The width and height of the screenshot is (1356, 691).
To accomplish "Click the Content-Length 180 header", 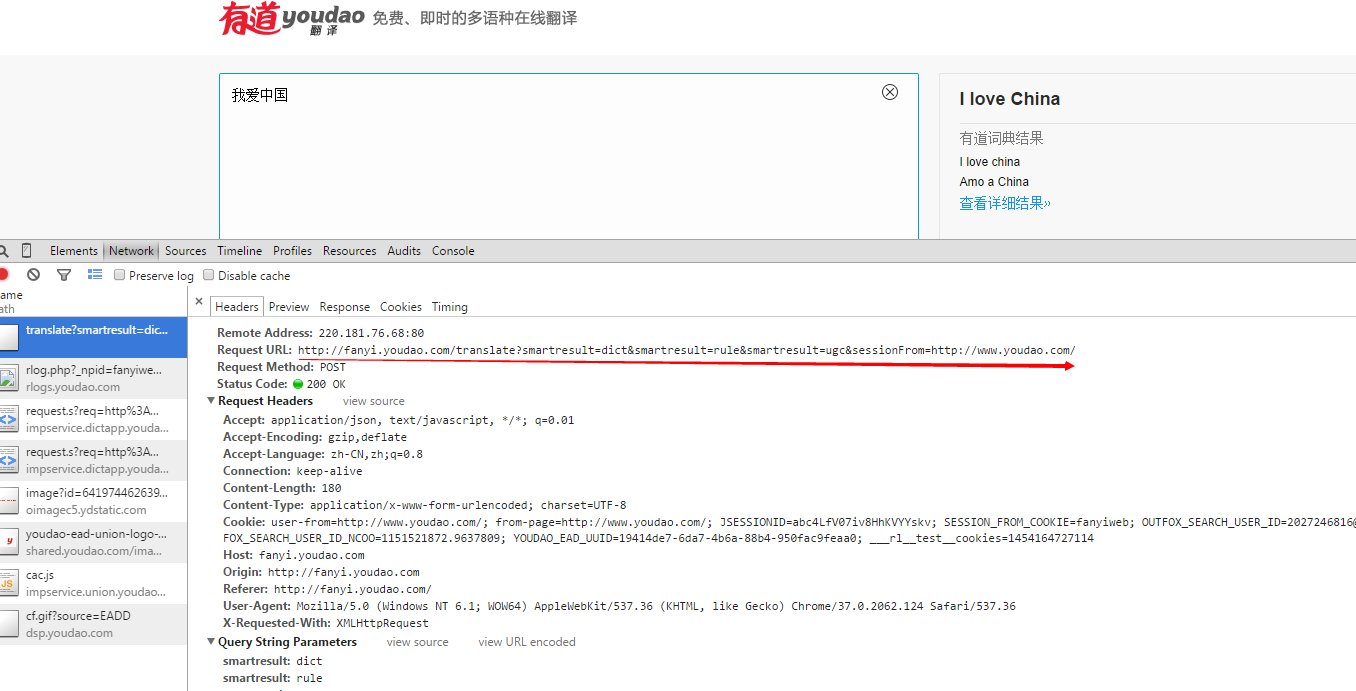I will (x=282, y=488).
